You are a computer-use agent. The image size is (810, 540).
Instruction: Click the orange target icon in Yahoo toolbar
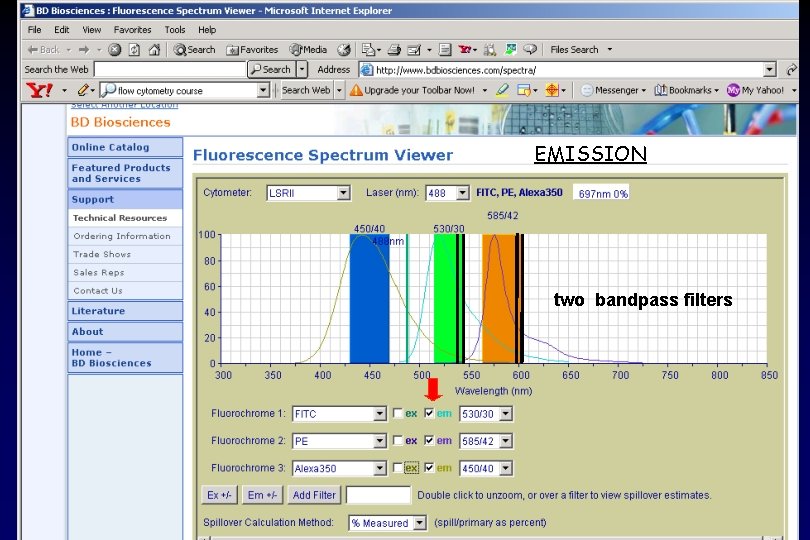552,90
